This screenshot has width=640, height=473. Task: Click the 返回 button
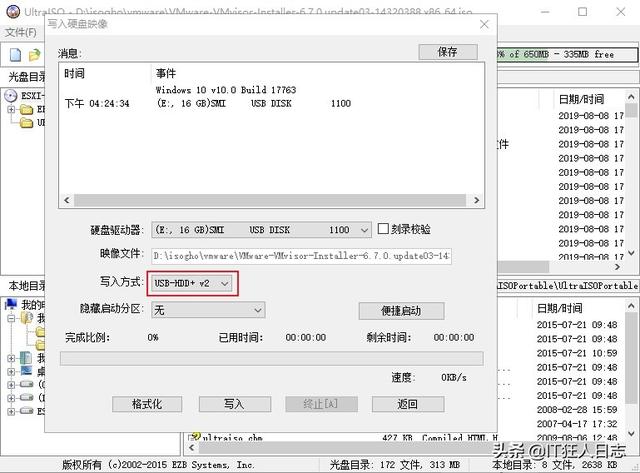tap(408, 404)
